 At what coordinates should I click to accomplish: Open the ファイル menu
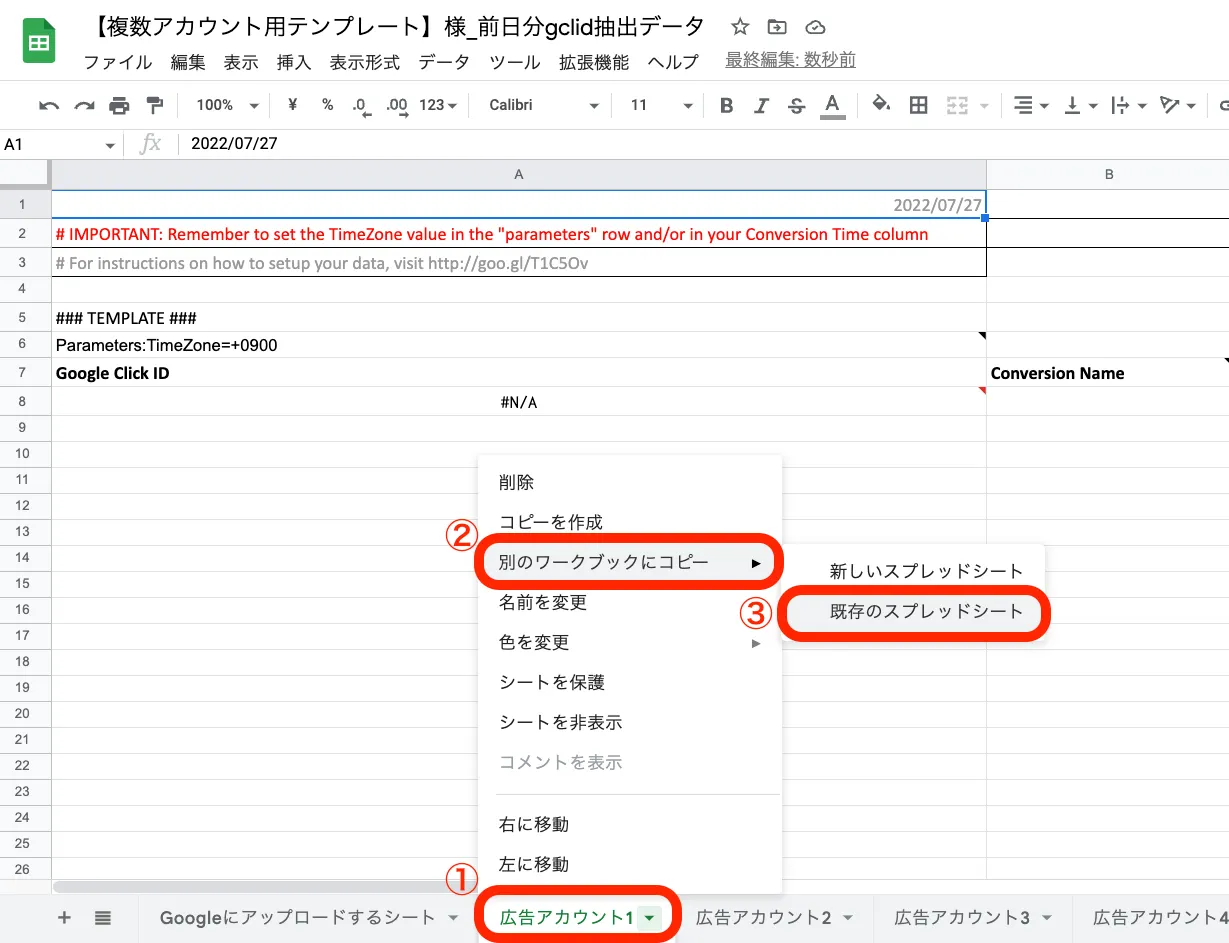tap(118, 62)
